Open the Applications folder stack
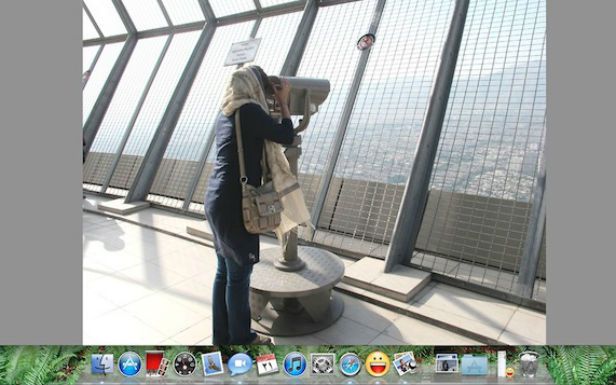 [474, 364]
